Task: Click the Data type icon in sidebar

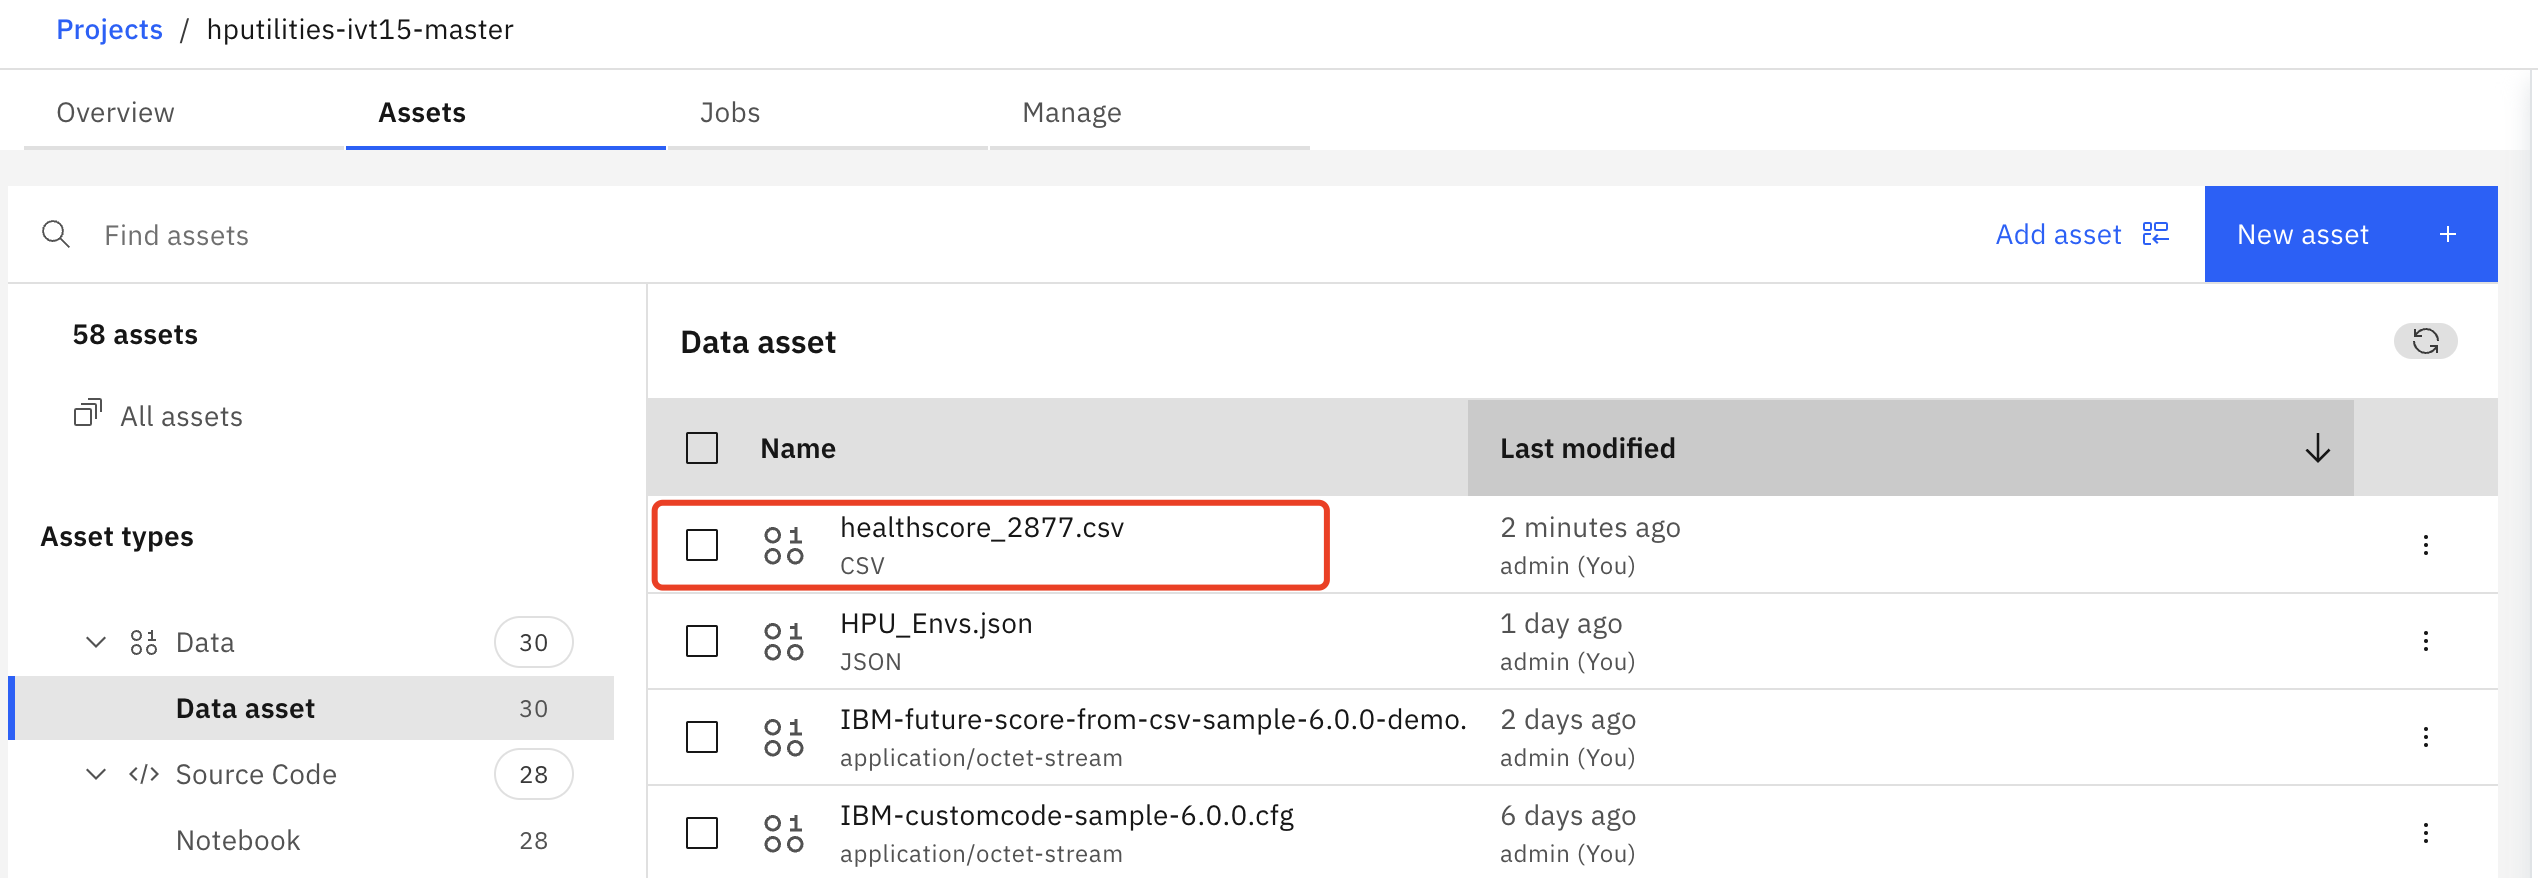Action: (x=144, y=642)
